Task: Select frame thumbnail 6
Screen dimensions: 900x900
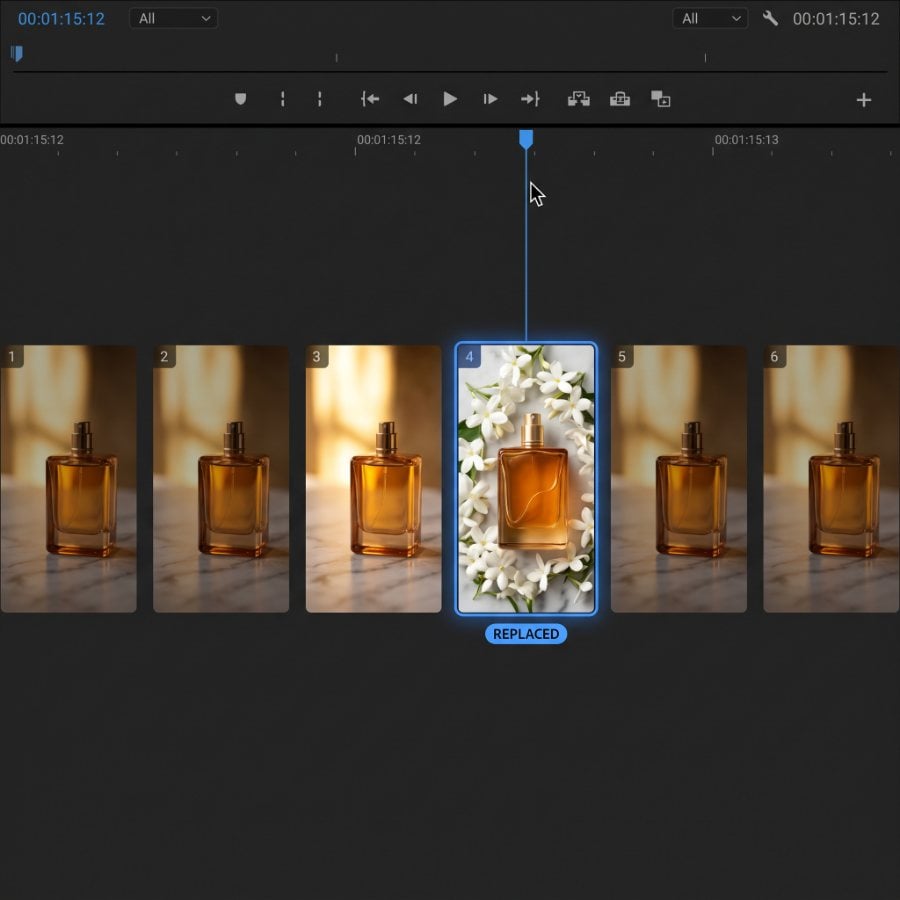Action: point(831,479)
